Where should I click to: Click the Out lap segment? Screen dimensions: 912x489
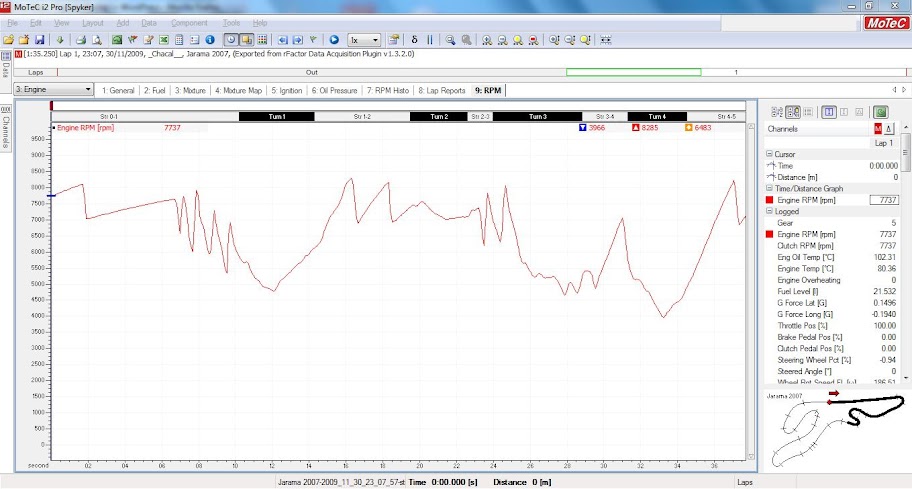click(x=312, y=73)
